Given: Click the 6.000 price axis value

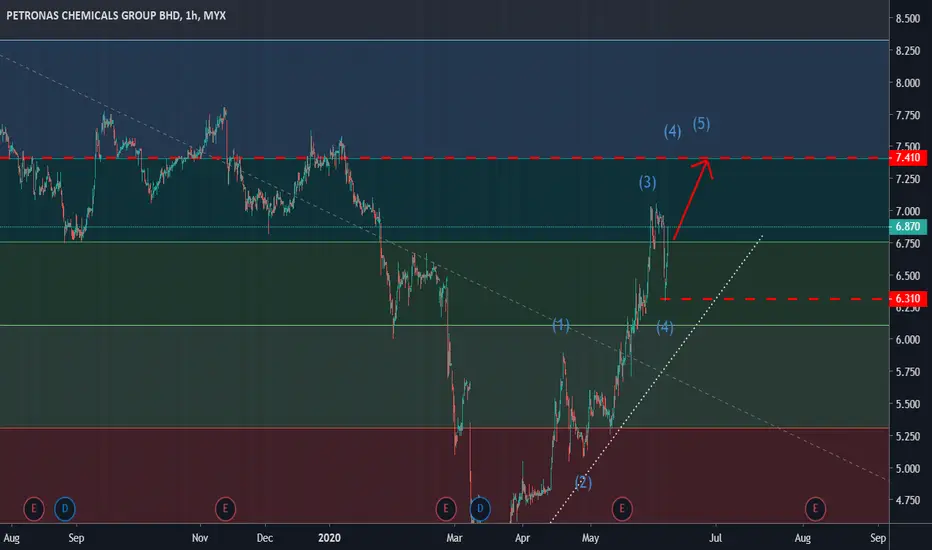Looking at the screenshot, I should [908, 340].
